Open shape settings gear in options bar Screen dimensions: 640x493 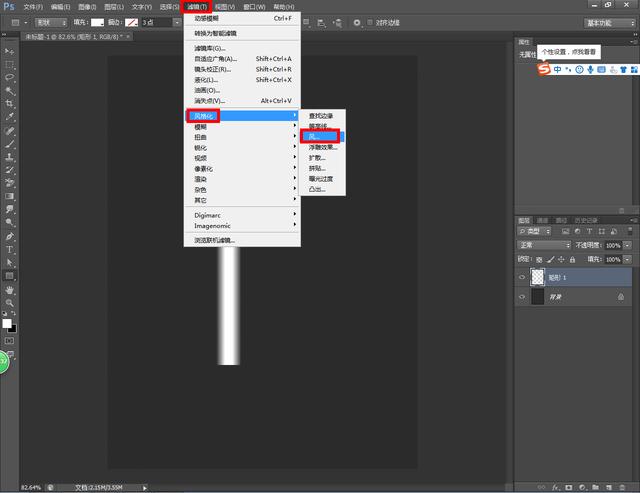[x=357, y=23]
